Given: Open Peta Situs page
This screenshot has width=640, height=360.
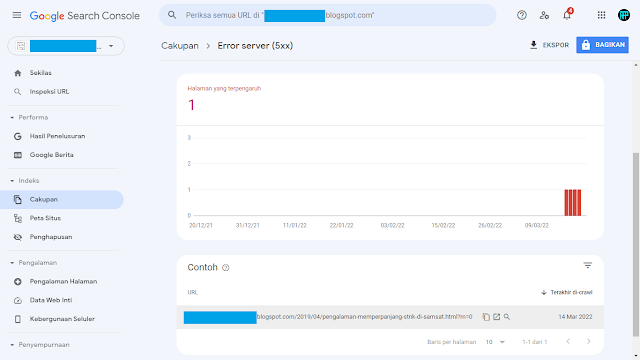Looking at the screenshot, I should (45, 218).
